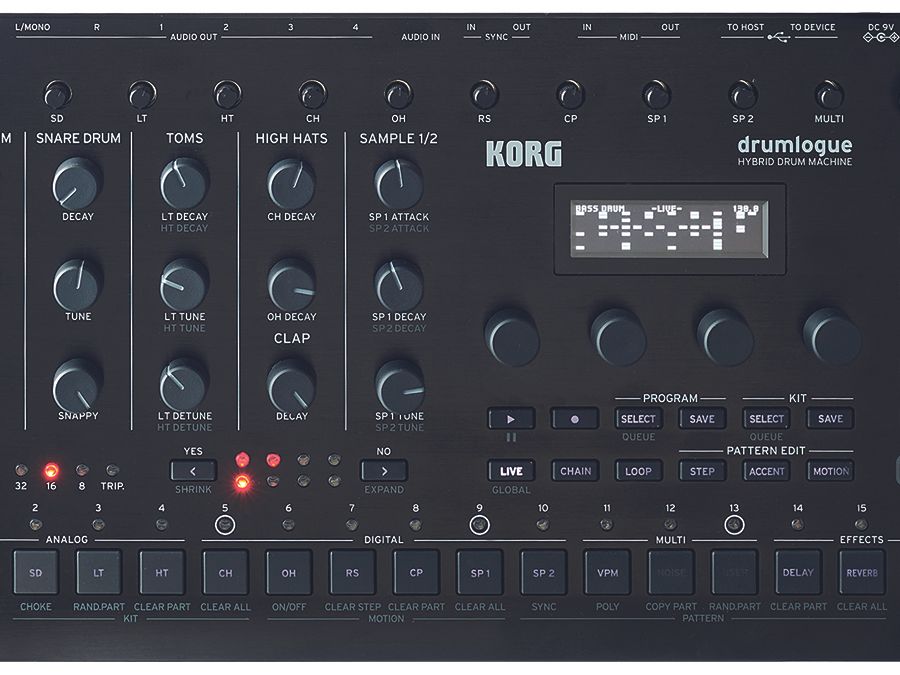This screenshot has width=900, height=675.
Task: Enable ACCENT pattern edit mode
Action: click(x=766, y=471)
